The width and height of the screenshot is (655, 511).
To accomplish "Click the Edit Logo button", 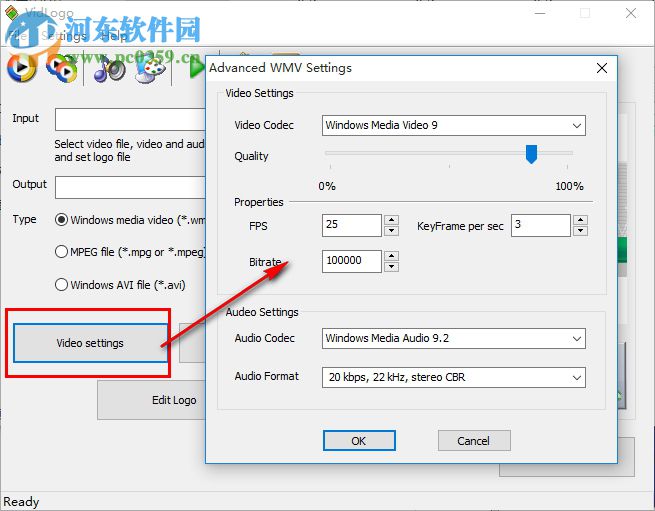I will click(x=151, y=400).
